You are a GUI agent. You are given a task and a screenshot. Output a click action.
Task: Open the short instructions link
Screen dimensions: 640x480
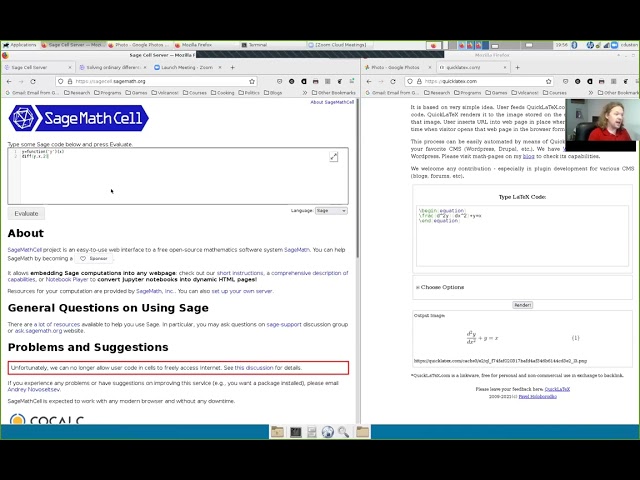(240, 273)
